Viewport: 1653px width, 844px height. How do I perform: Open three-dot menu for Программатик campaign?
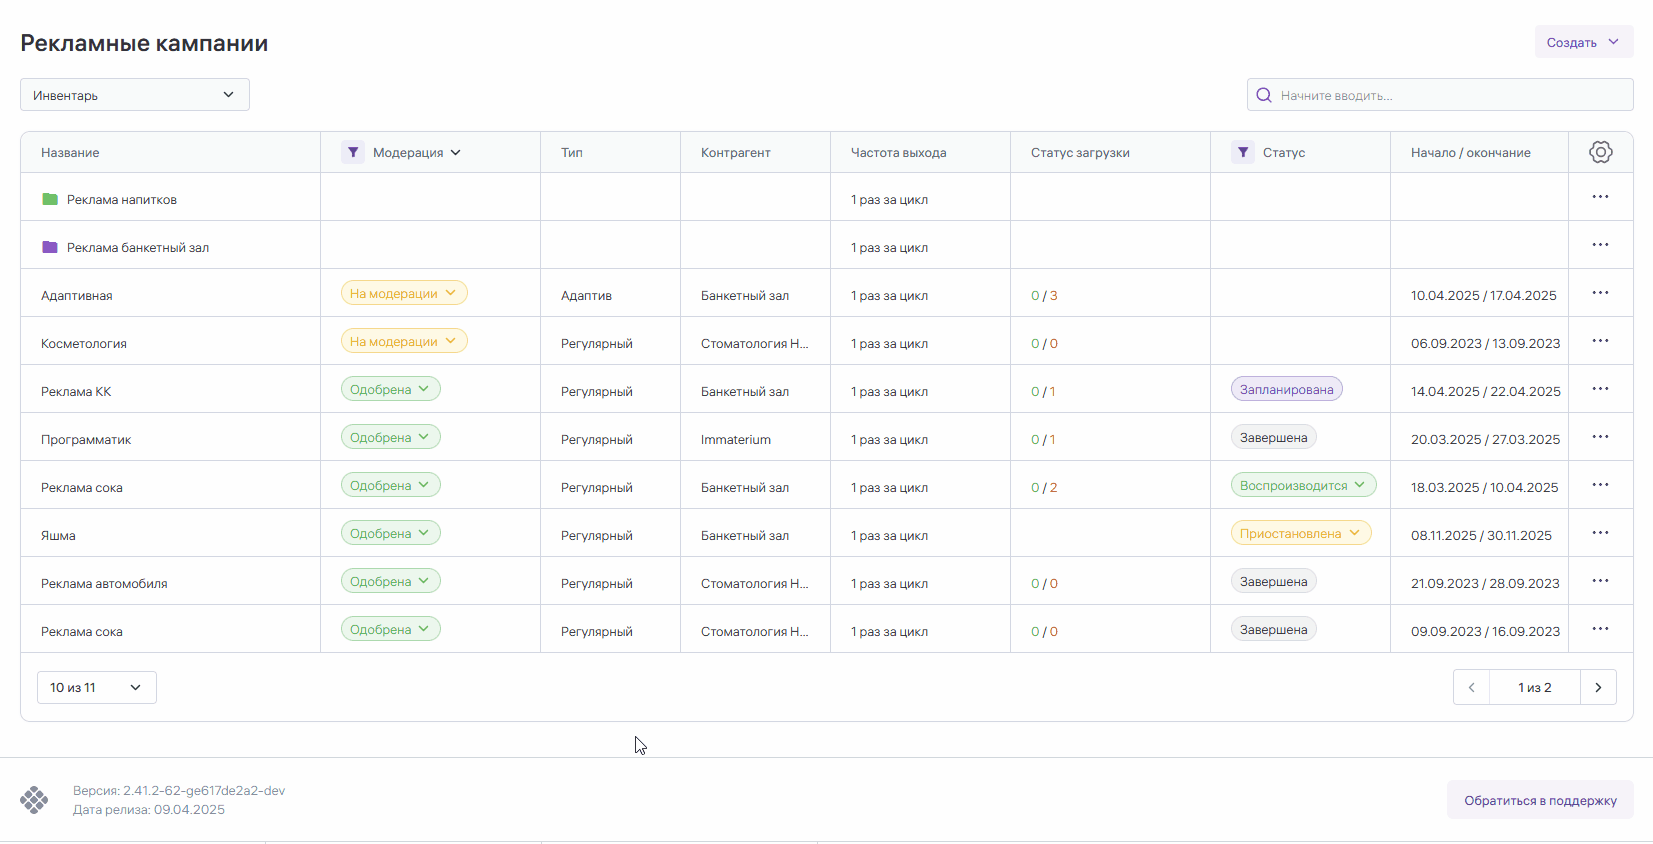pos(1600,437)
